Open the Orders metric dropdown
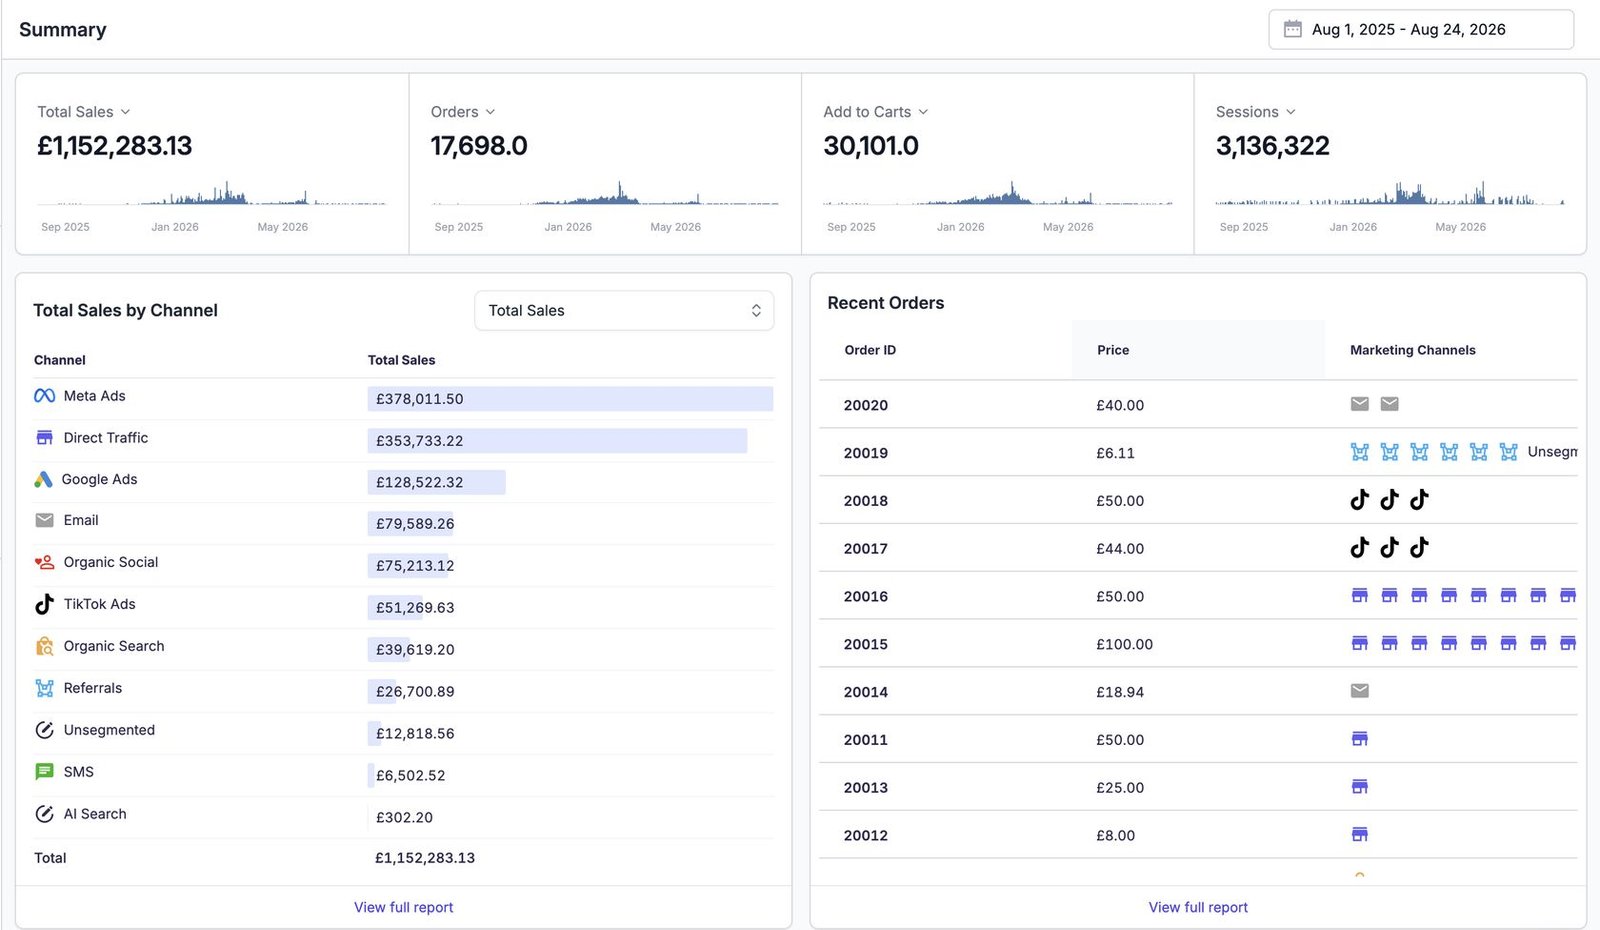1600x930 pixels. [x=463, y=112]
